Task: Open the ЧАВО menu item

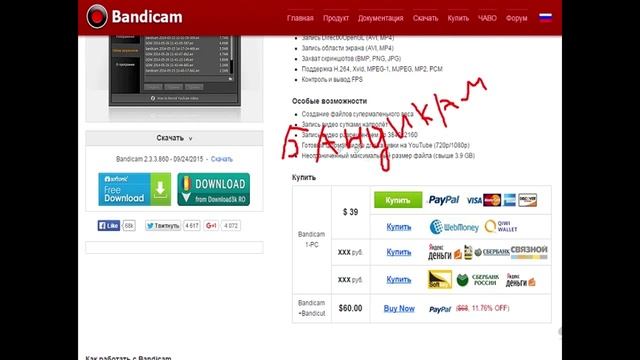Action: point(487,18)
